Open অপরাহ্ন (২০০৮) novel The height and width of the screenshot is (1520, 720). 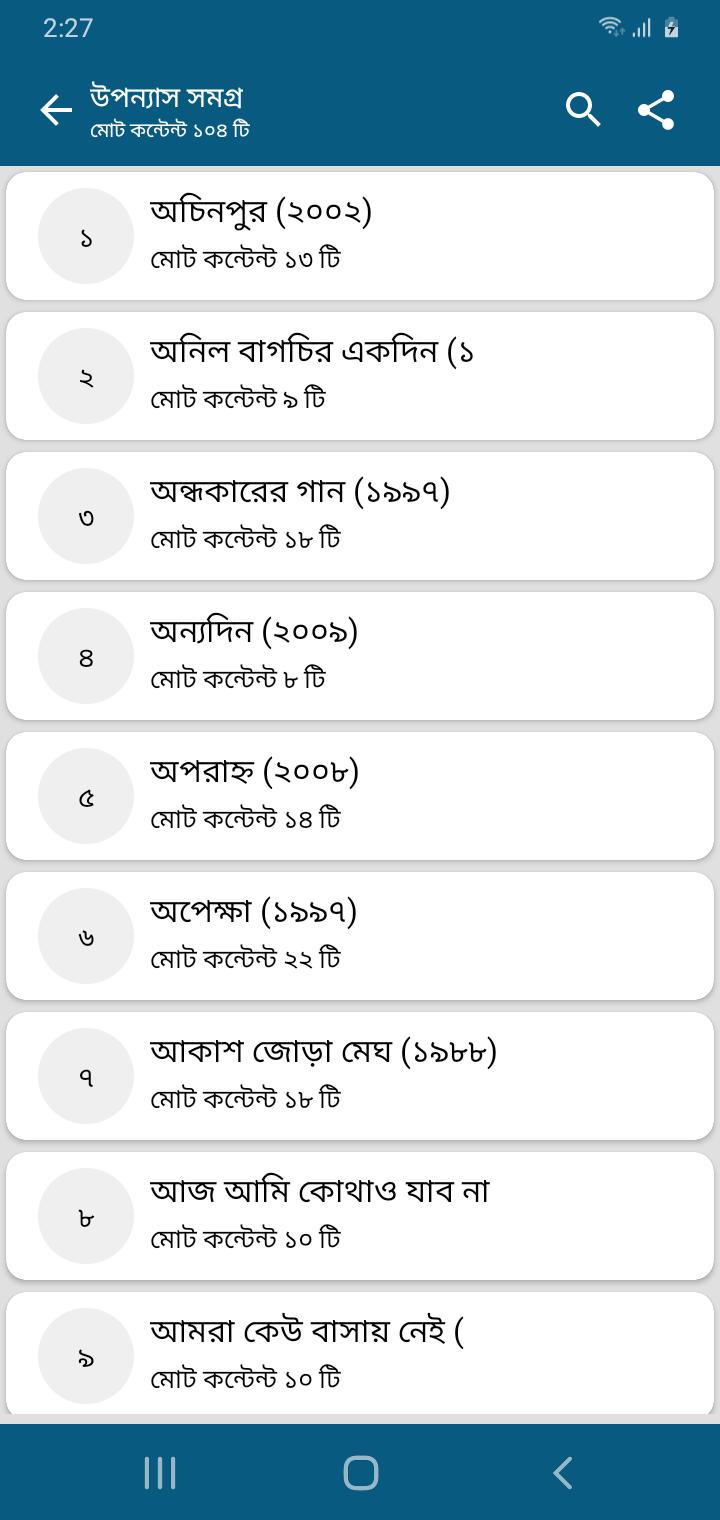[x=400, y=796]
